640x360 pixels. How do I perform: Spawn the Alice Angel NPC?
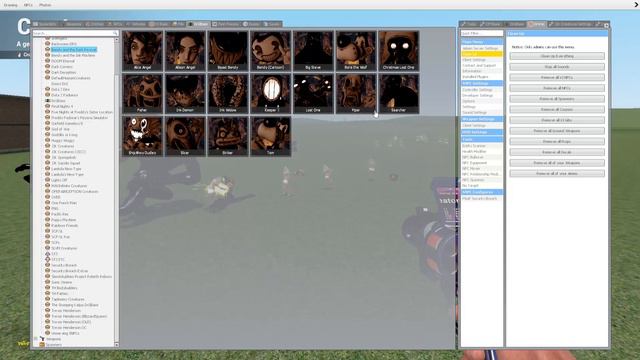(142, 51)
